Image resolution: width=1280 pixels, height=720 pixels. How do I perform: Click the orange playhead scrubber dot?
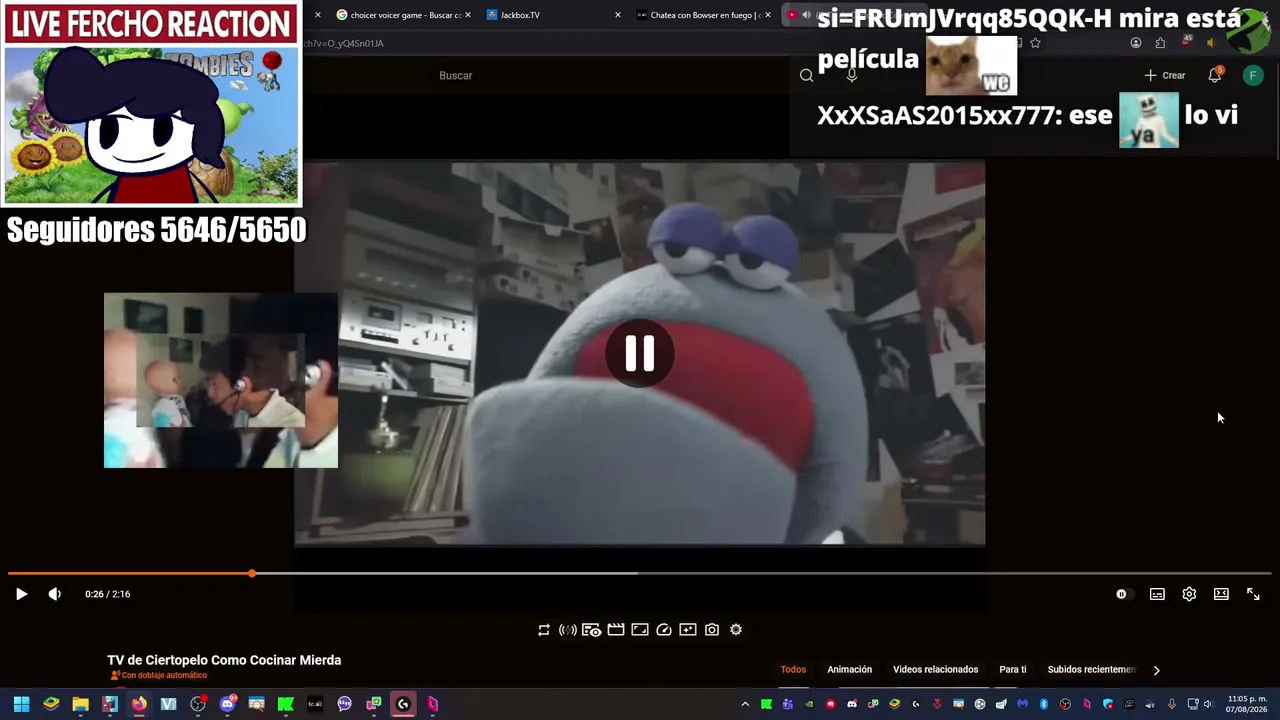point(252,573)
